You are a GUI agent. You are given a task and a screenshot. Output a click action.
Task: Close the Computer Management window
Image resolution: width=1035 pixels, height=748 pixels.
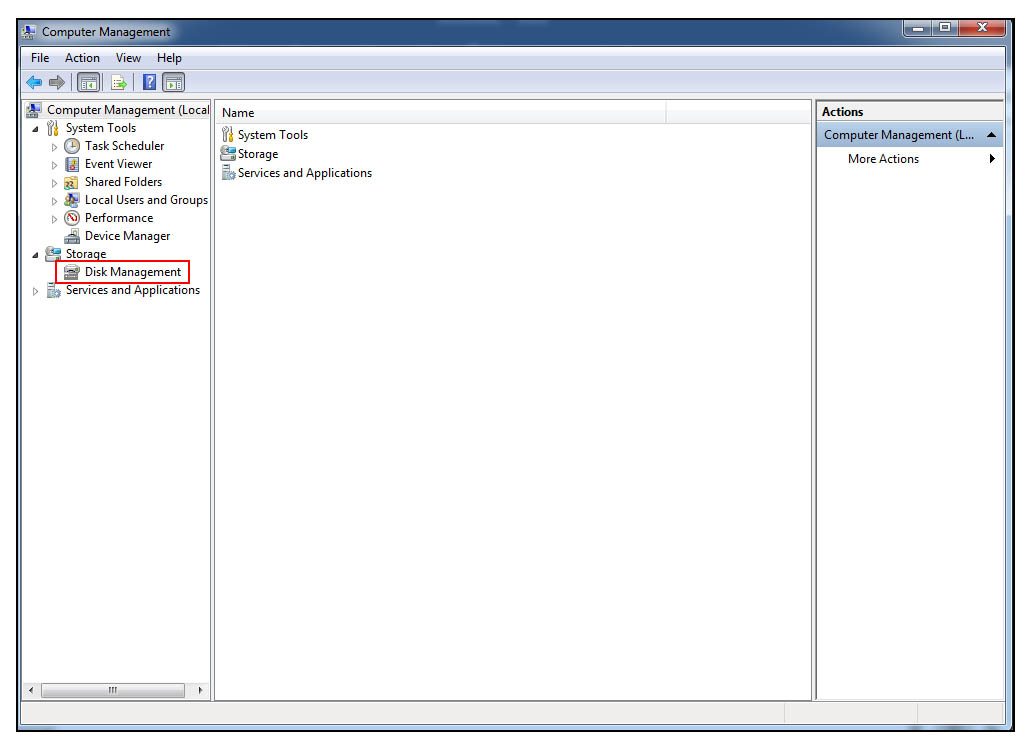[982, 28]
